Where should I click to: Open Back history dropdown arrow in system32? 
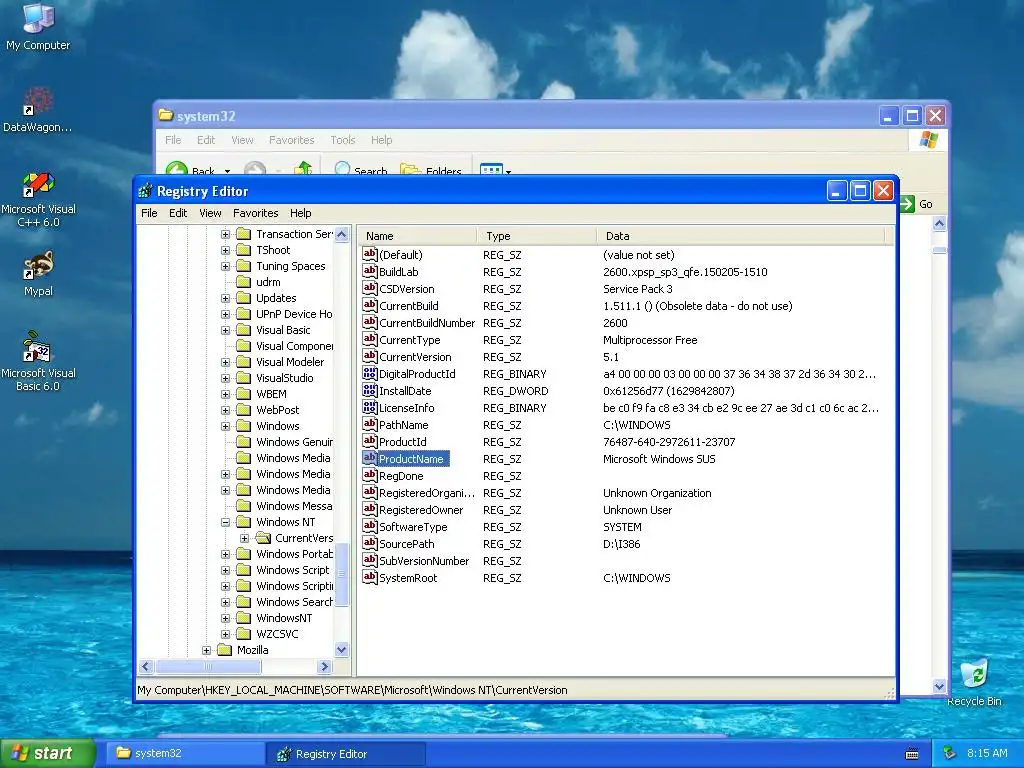click(227, 171)
